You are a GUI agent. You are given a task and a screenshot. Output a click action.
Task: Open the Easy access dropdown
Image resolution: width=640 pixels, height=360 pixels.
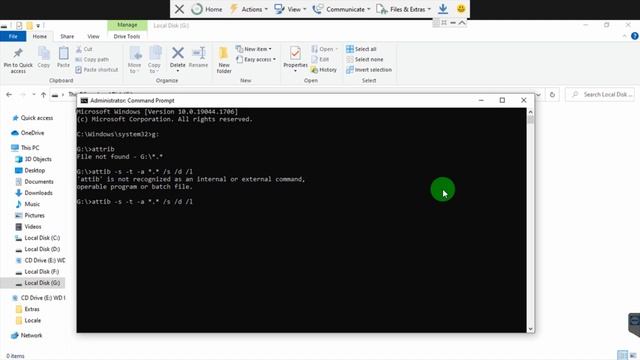pyautogui.click(x=256, y=59)
